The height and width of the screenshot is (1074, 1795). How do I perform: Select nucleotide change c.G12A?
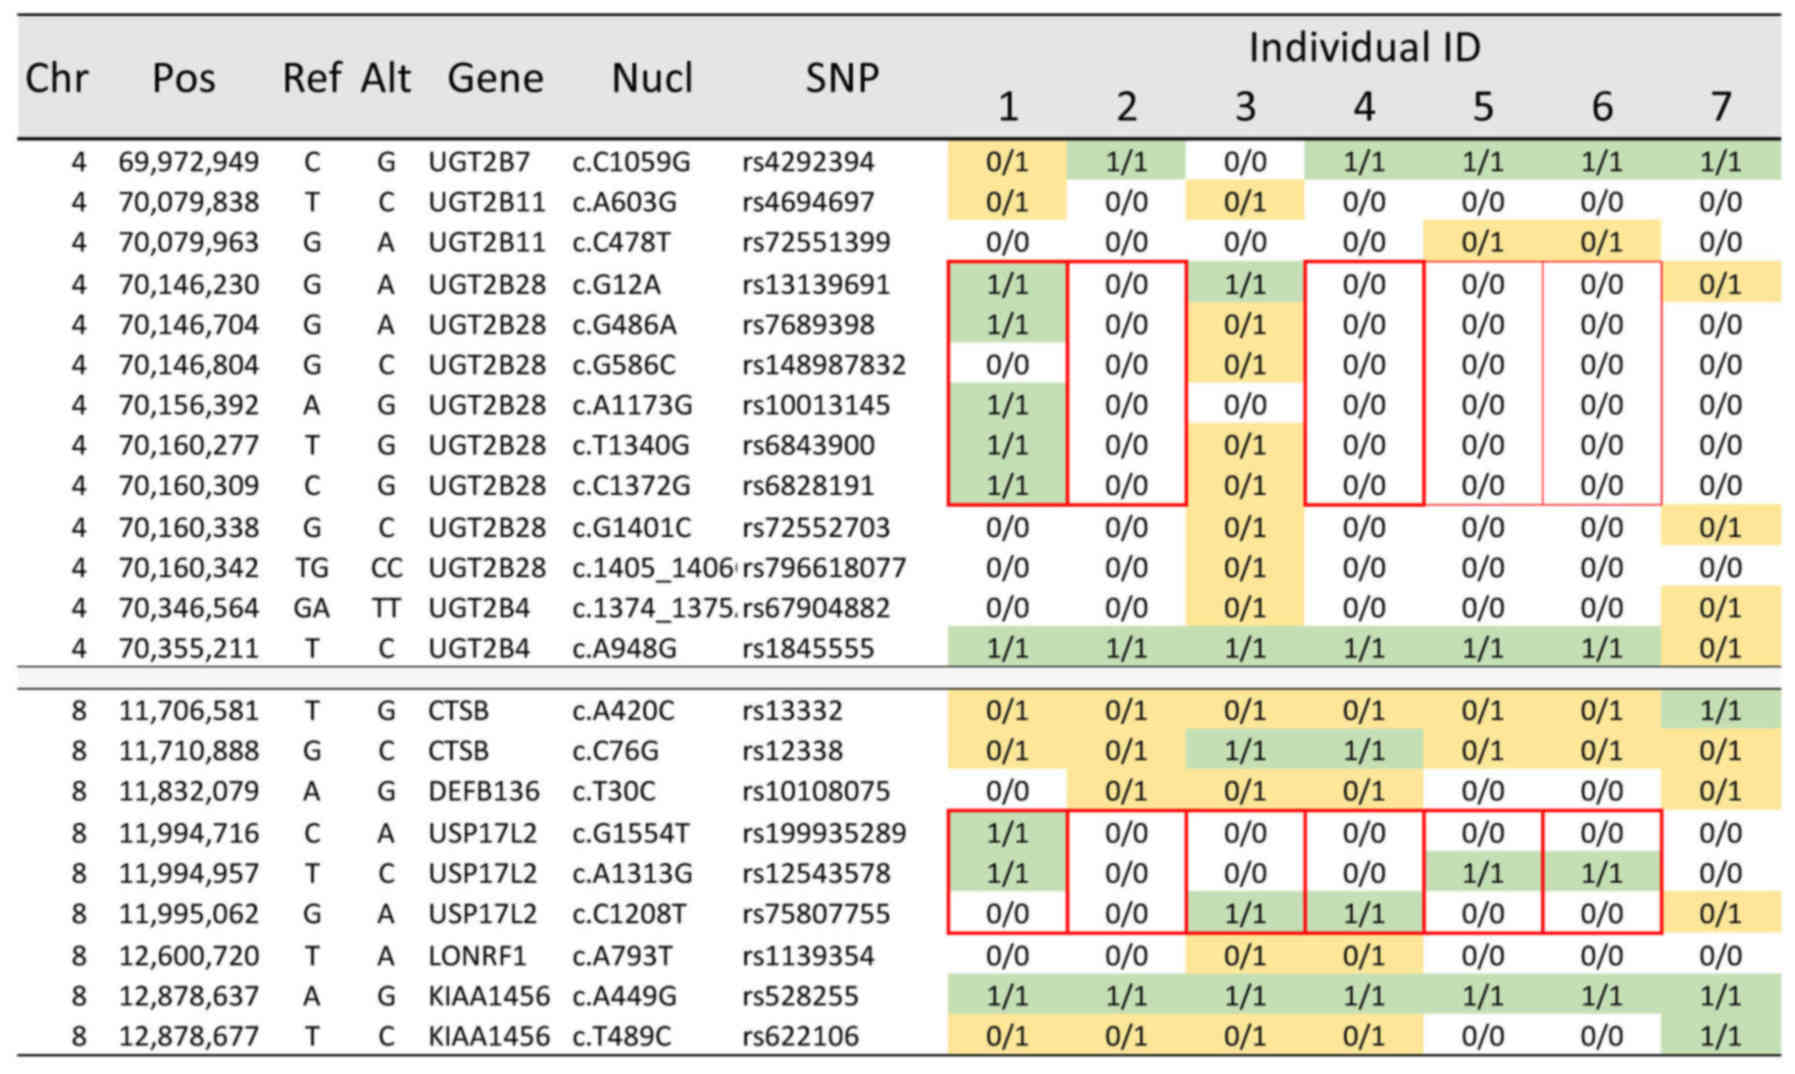[616, 285]
